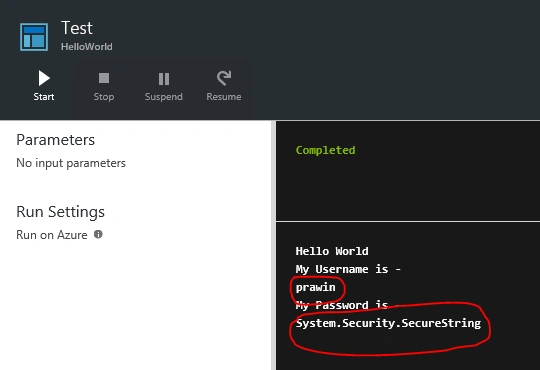Click the System.Security.SecureString output line

tap(388, 323)
